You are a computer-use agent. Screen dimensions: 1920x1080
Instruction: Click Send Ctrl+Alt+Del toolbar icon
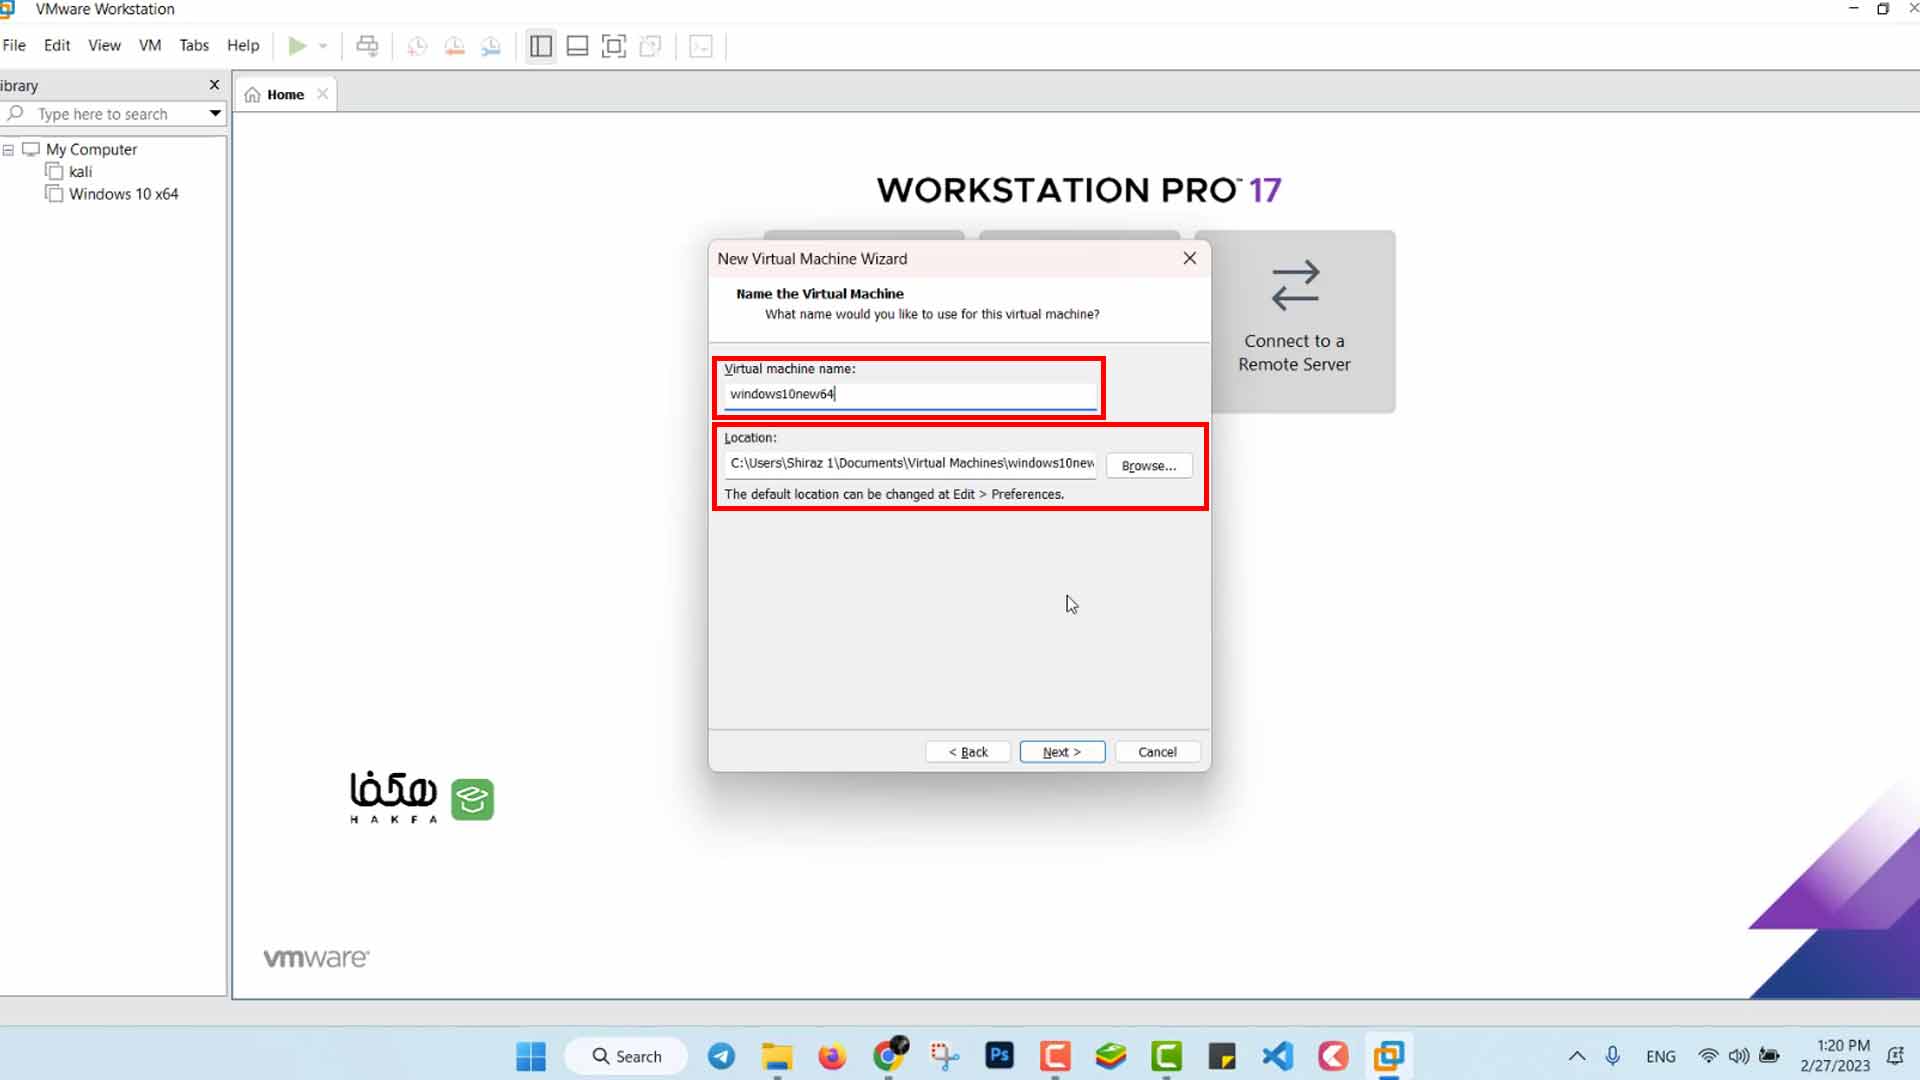coord(367,46)
